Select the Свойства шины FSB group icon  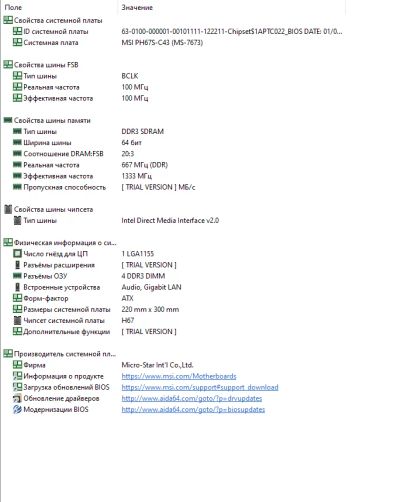(x=8, y=65)
